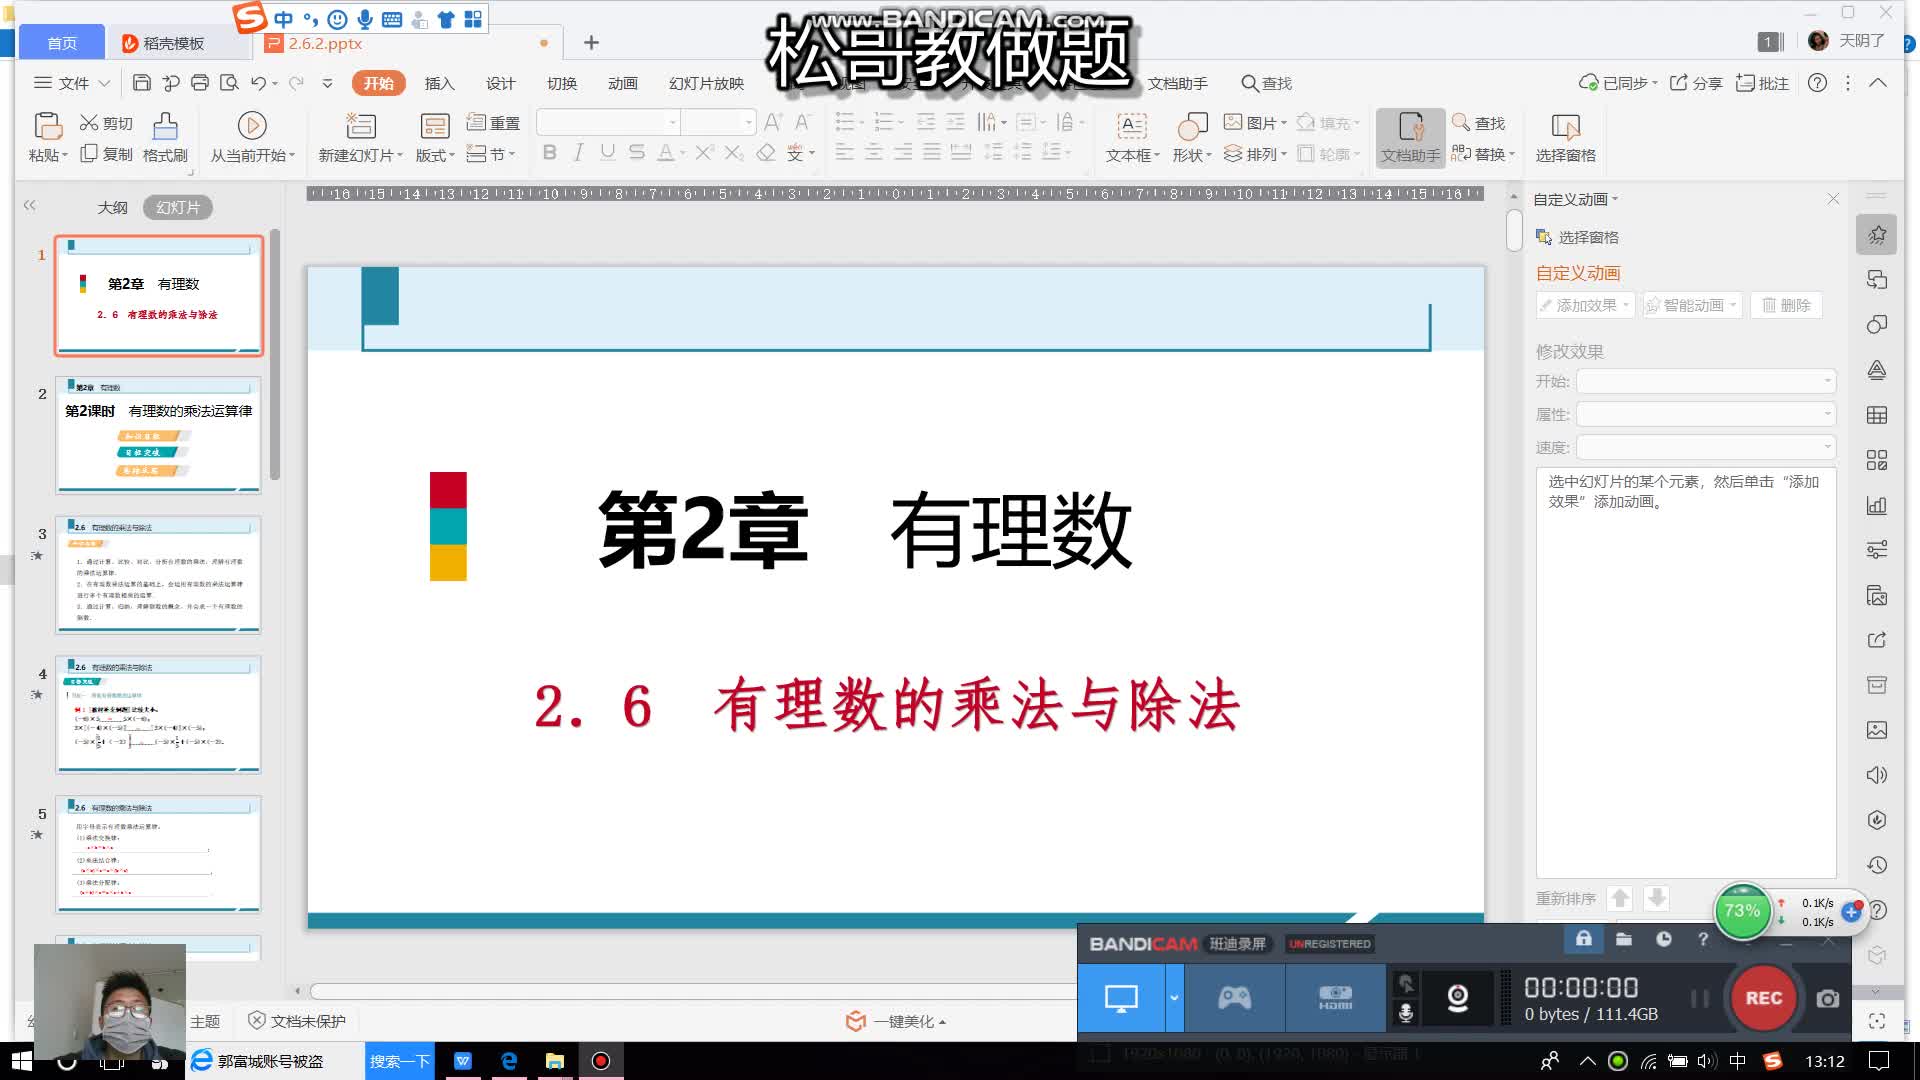Select the Format Painter (格式刷) icon
This screenshot has height=1080, width=1920.
165,126
